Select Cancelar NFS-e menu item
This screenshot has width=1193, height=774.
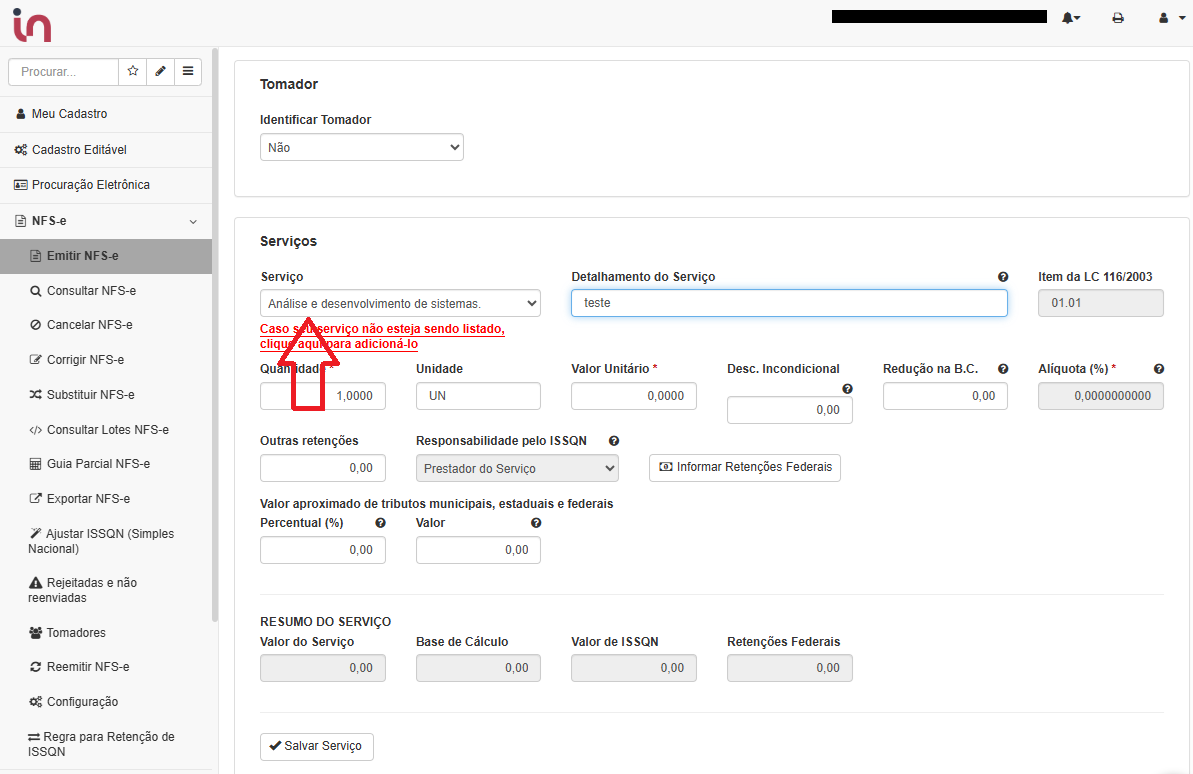point(89,325)
